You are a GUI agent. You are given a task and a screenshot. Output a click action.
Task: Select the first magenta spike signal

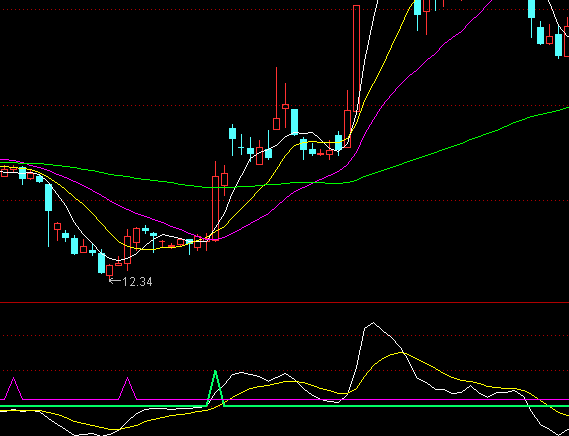(x=13, y=388)
